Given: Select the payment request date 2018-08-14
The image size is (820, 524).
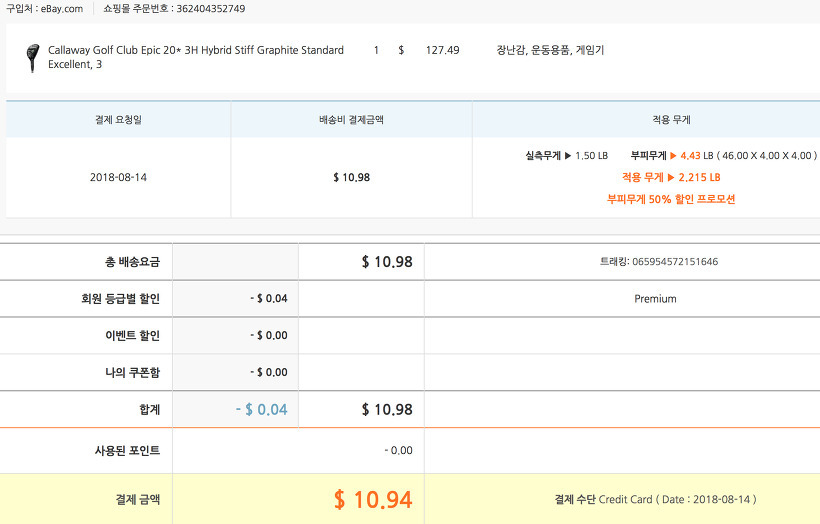Looking at the screenshot, I should pos(118,177).
